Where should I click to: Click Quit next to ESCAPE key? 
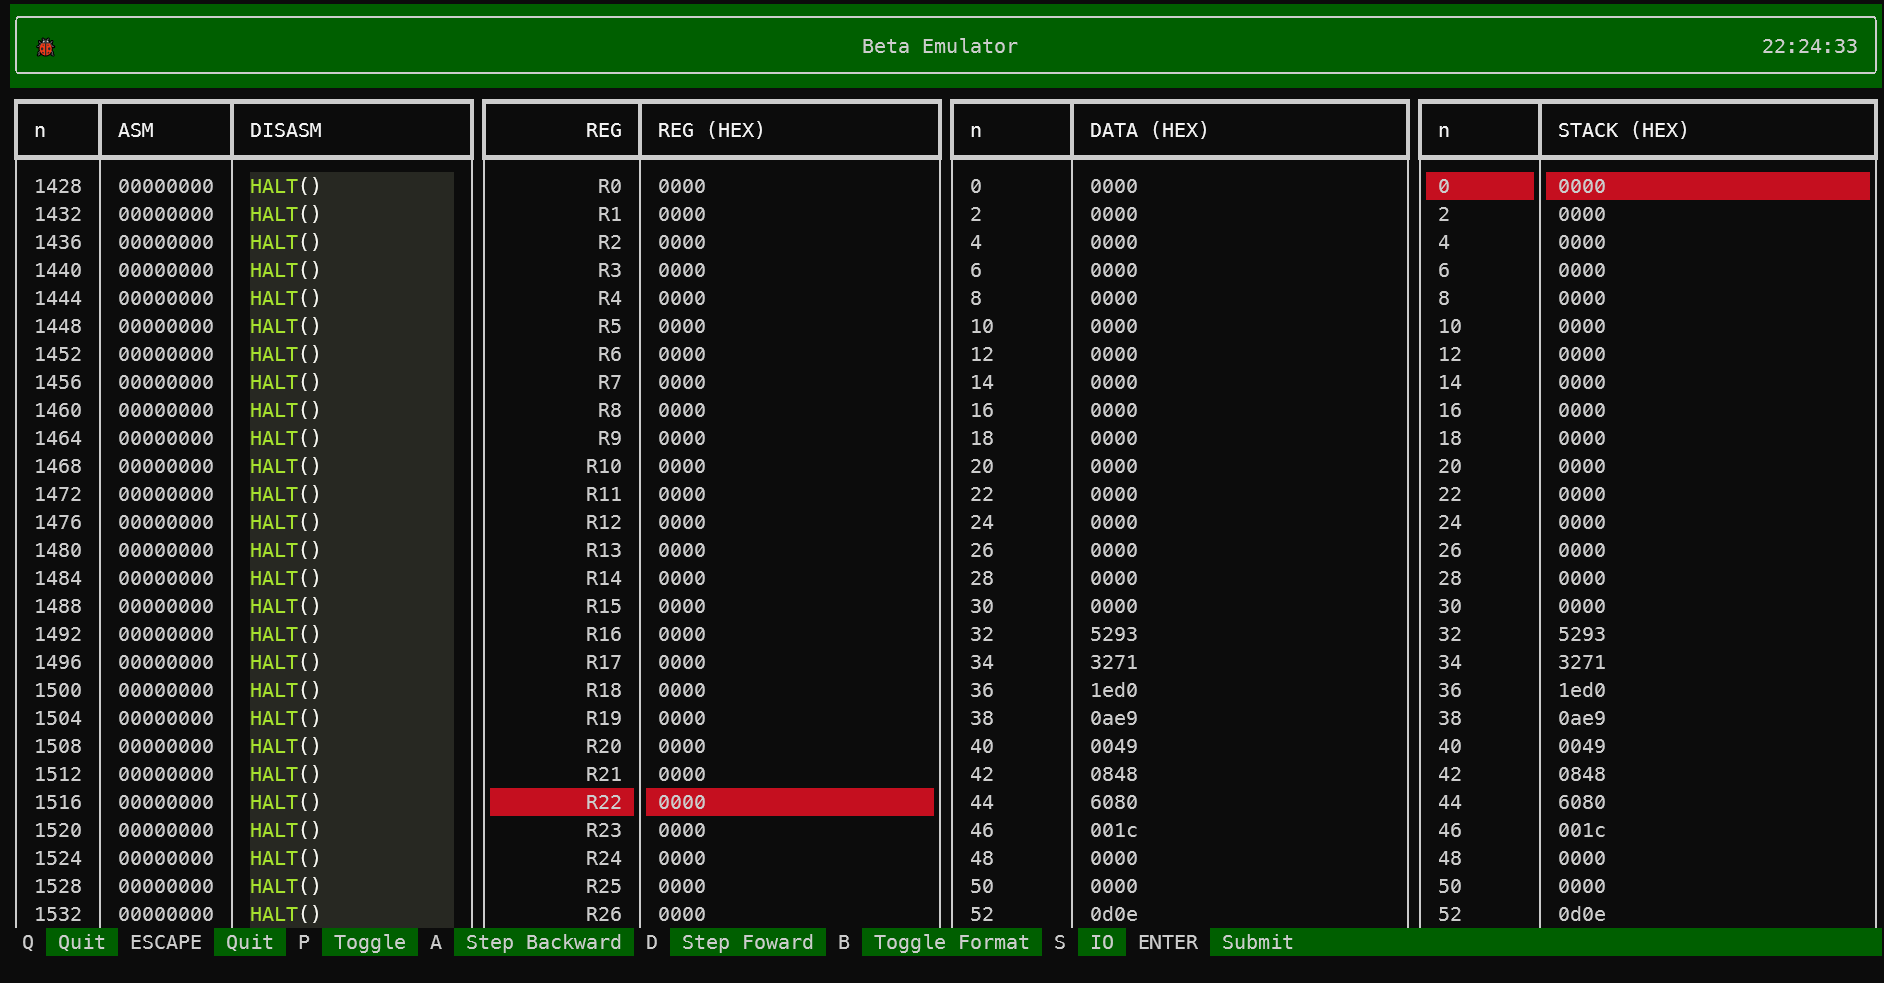pos(249,942)
